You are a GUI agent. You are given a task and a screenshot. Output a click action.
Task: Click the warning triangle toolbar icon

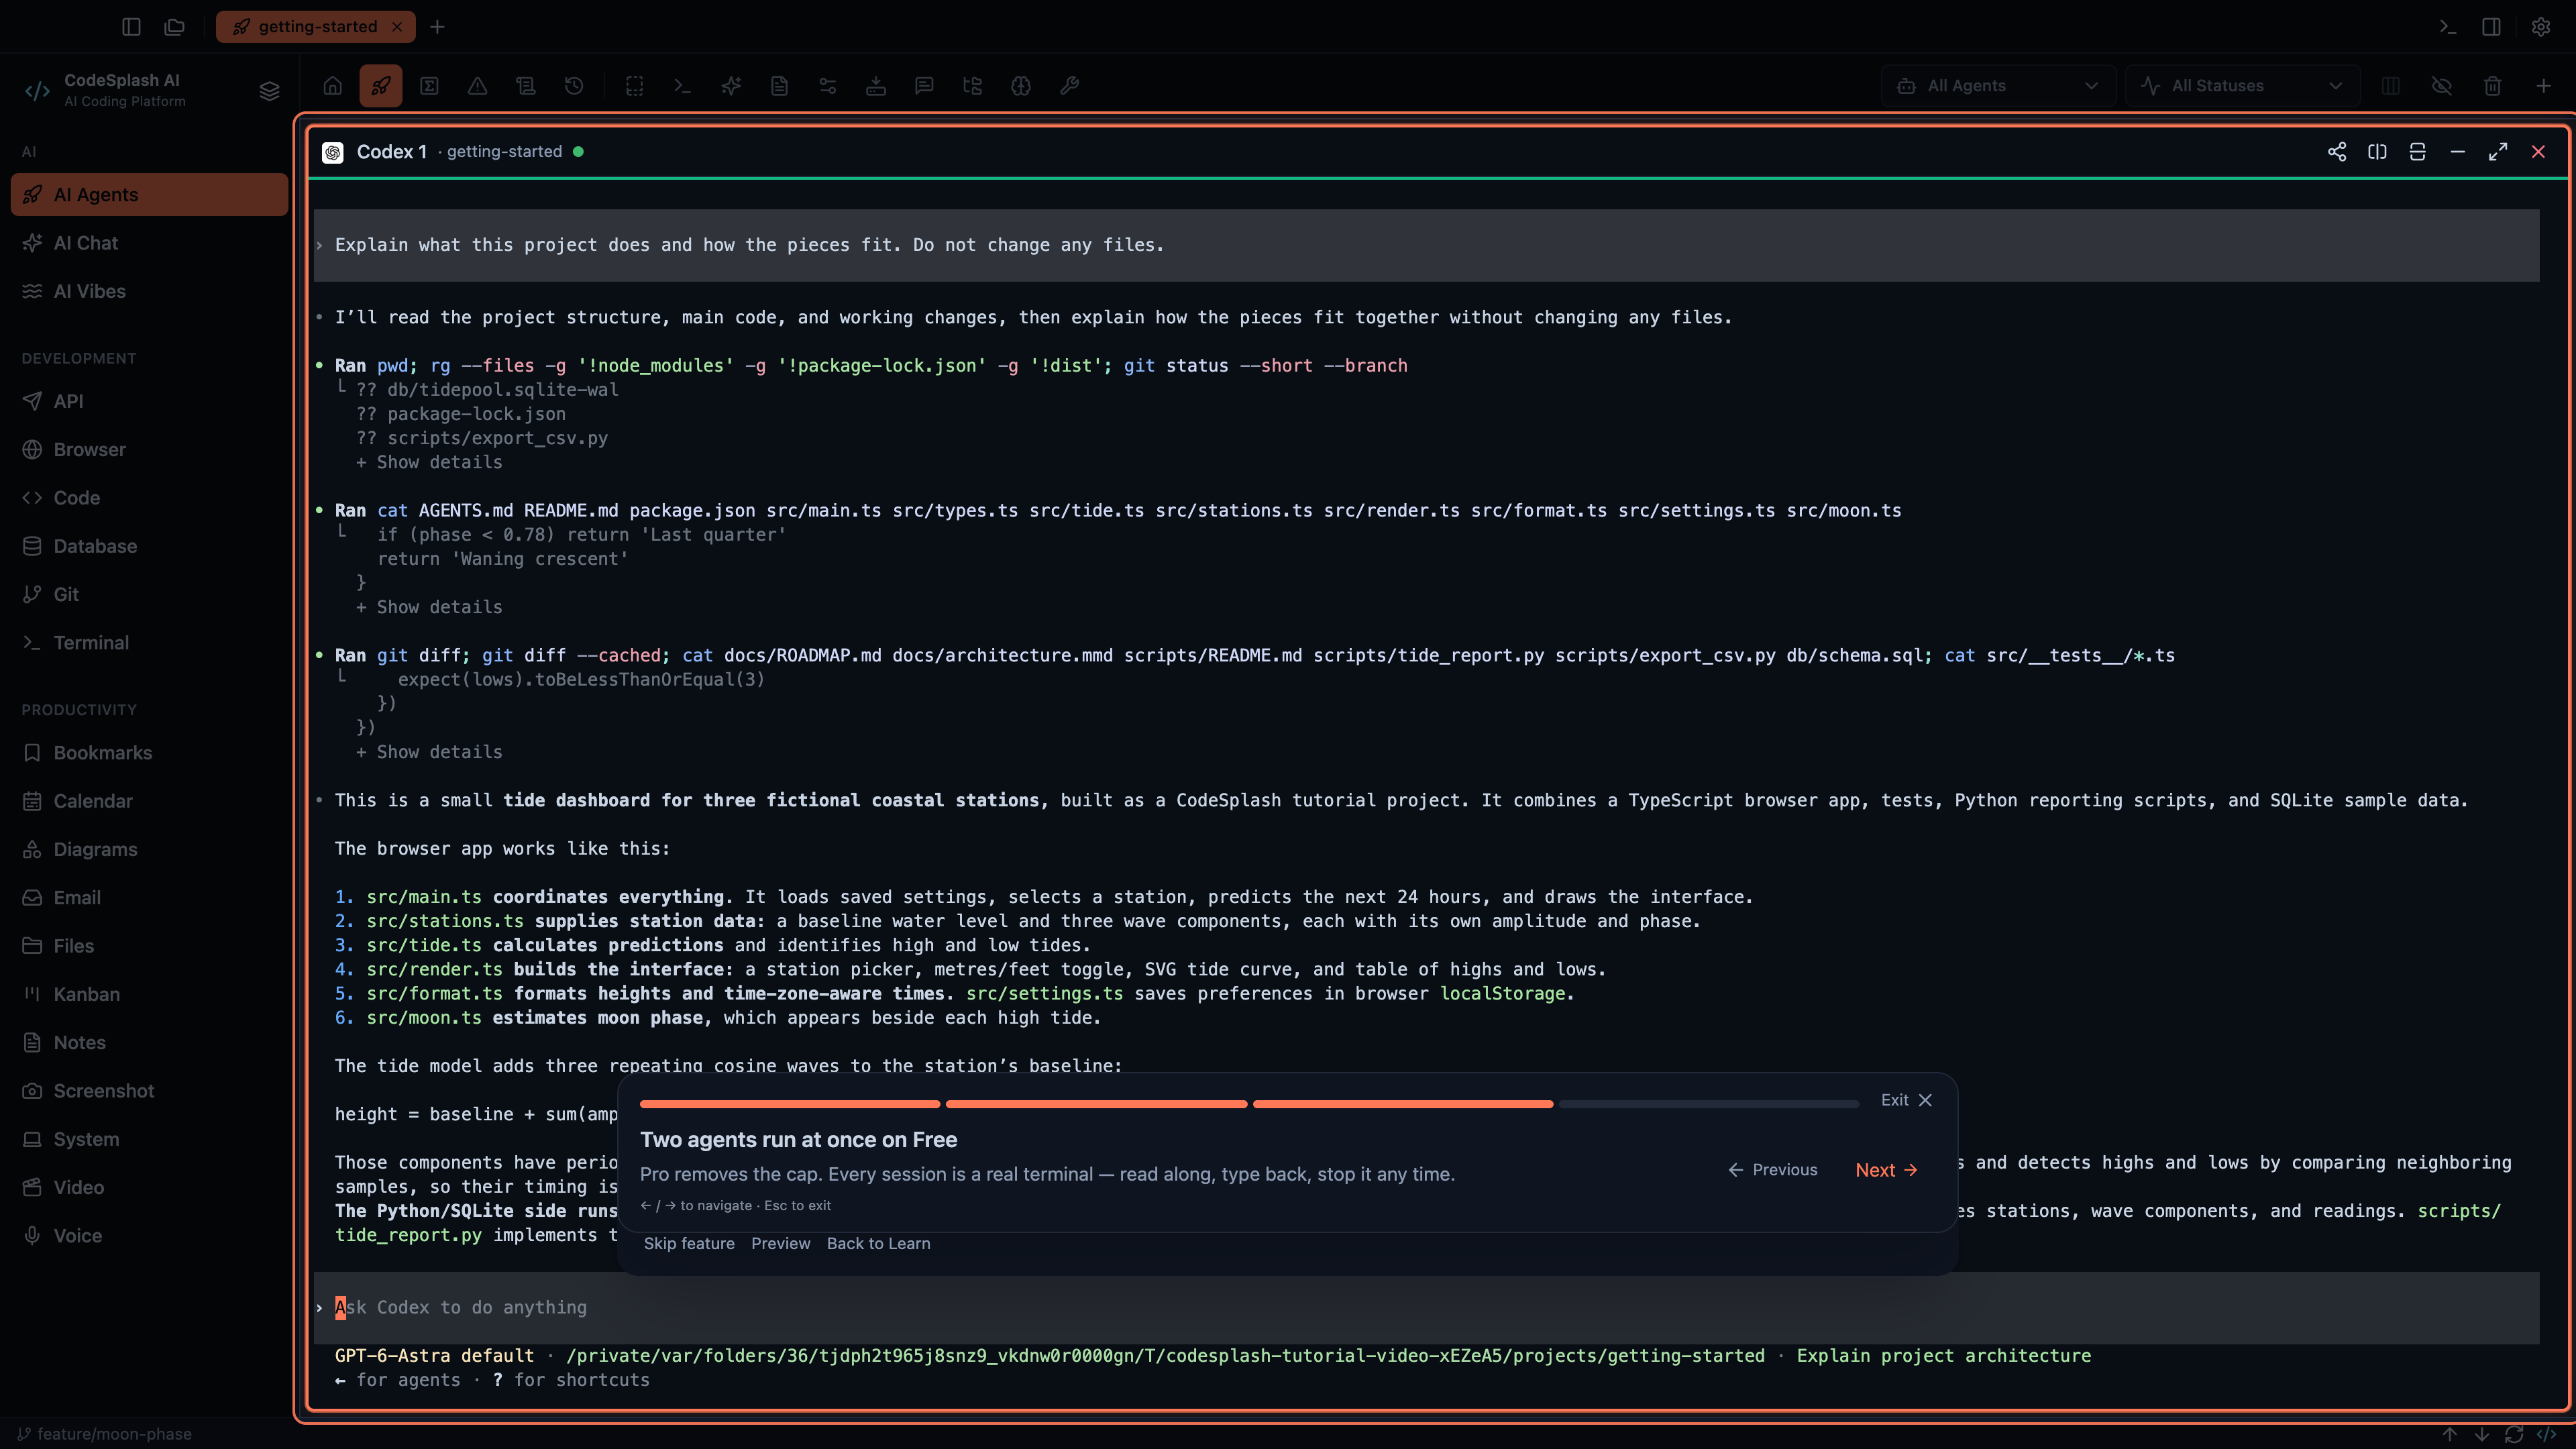(x=478, y=86)
